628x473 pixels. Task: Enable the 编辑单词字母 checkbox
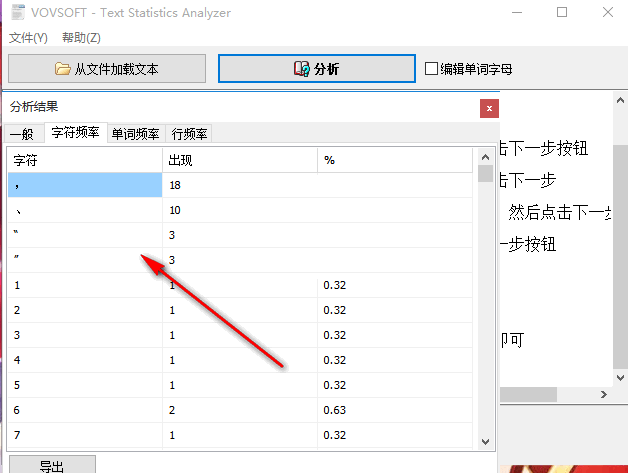click(431, 68)
